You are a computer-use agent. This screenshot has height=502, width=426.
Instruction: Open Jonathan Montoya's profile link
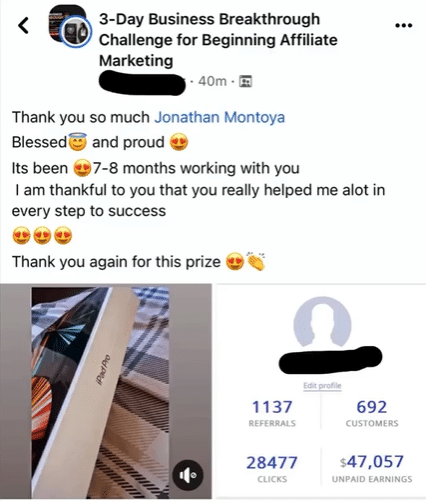pyautogui.click(x=219, y=117)
